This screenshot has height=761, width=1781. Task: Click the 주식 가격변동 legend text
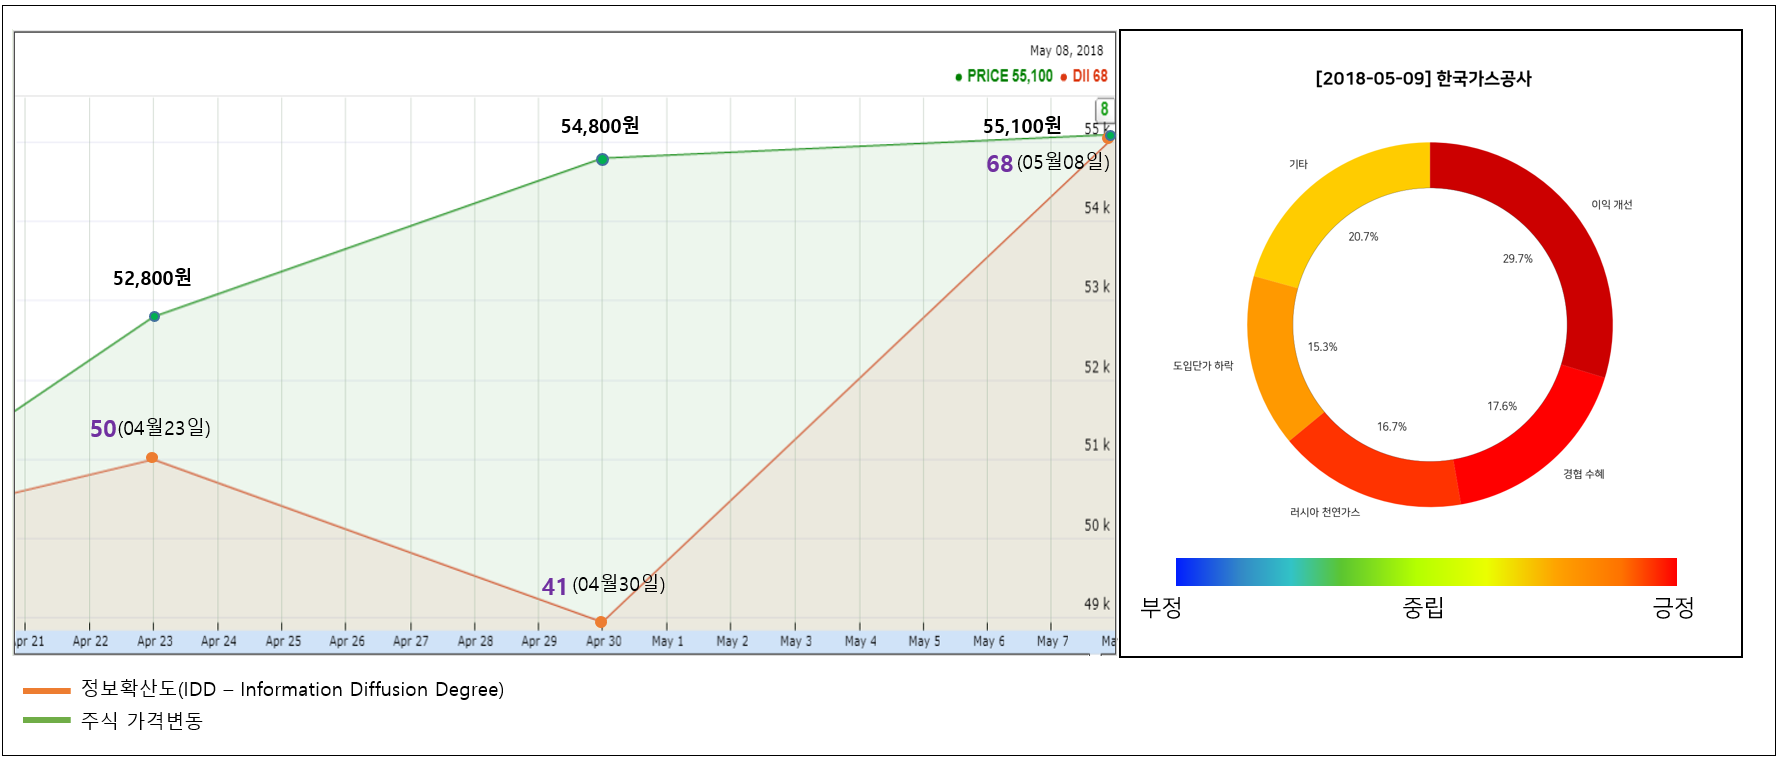click(x=142, y=720)
